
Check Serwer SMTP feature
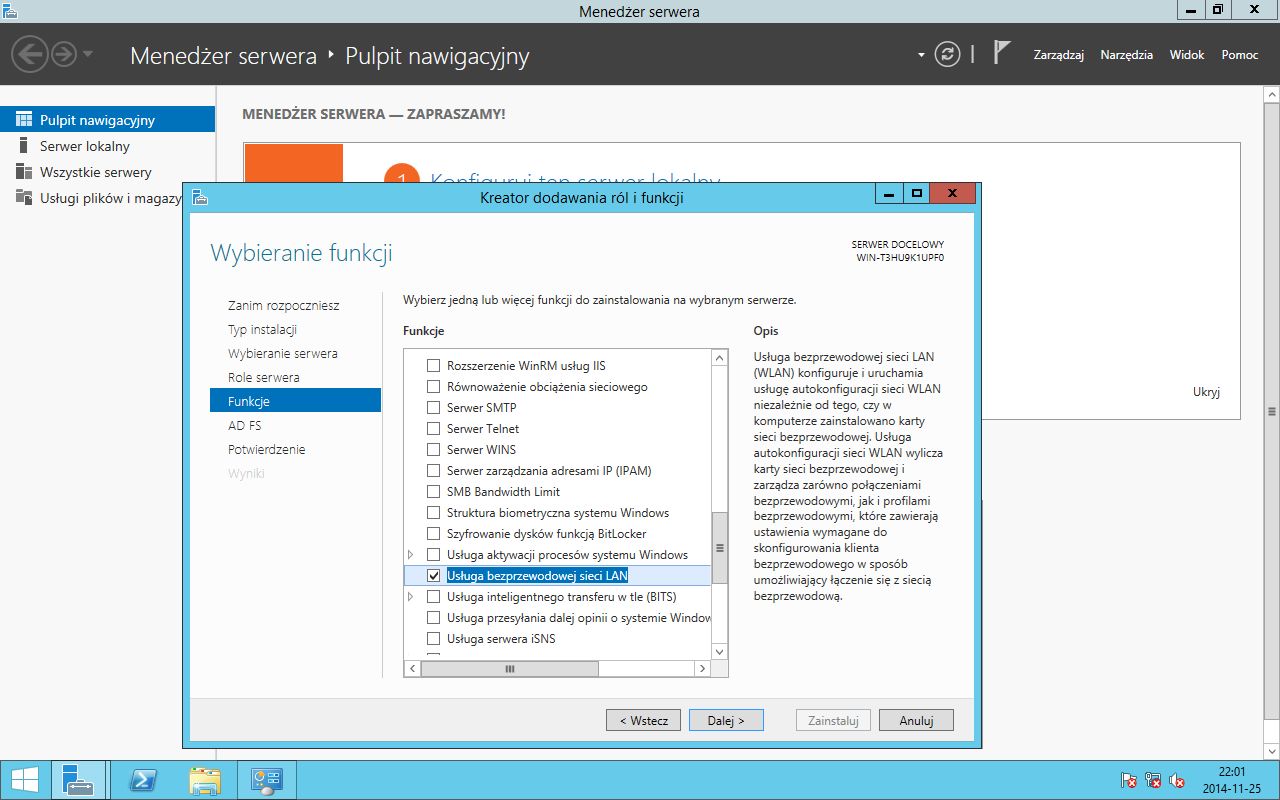point(434,408)
